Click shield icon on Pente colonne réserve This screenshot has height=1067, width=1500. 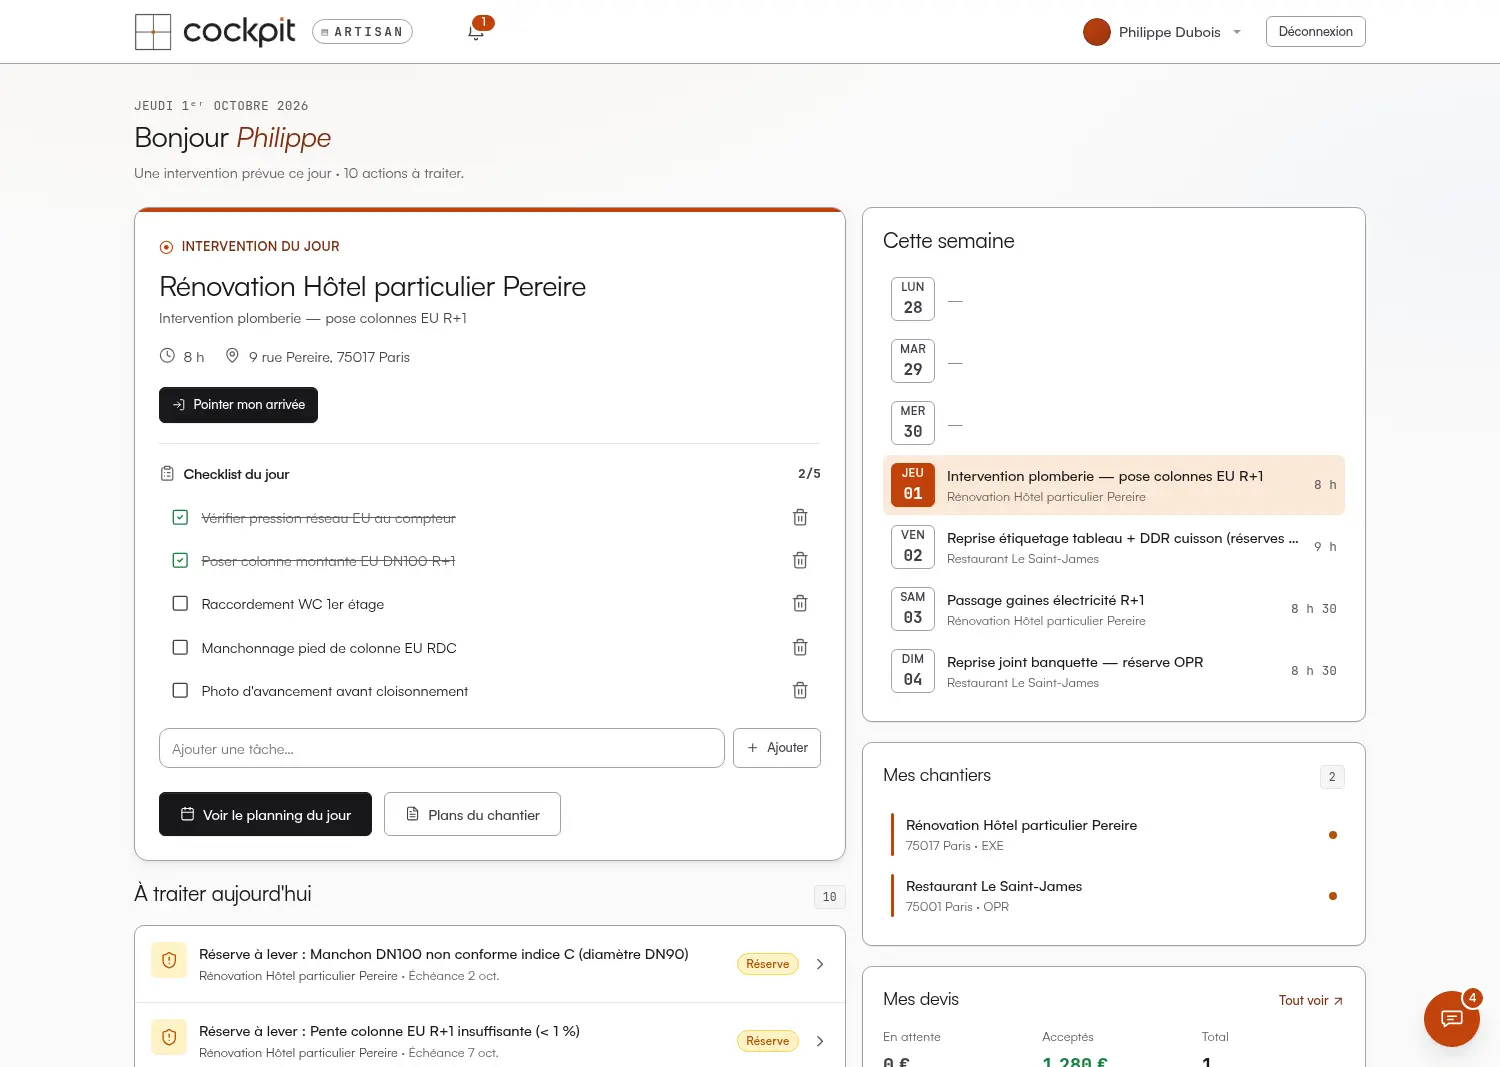pyautogui.click(x=169, y=1037)
